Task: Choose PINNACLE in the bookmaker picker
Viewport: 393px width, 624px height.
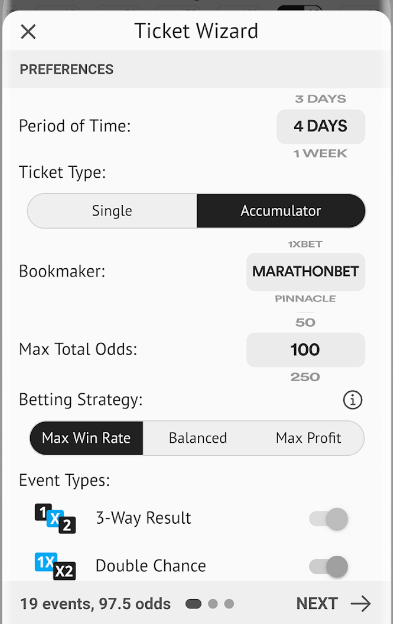Action: tap(305, 298)
